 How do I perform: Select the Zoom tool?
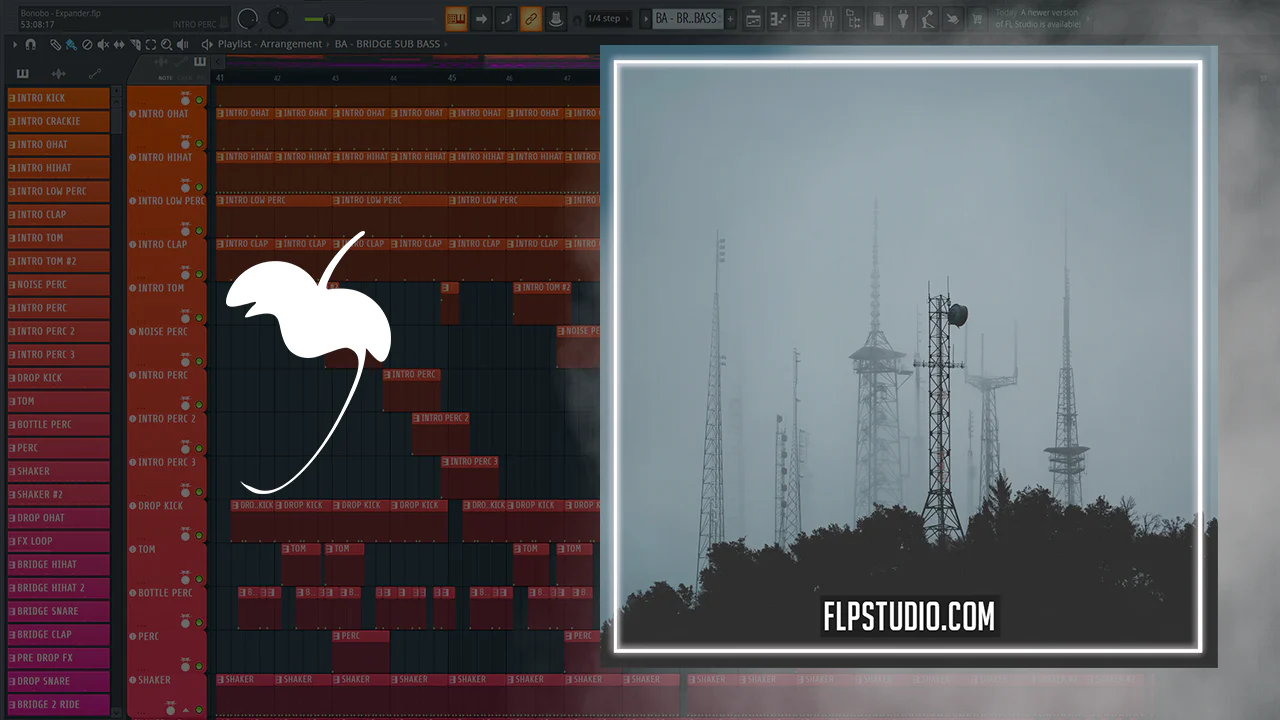click(166, 44)
